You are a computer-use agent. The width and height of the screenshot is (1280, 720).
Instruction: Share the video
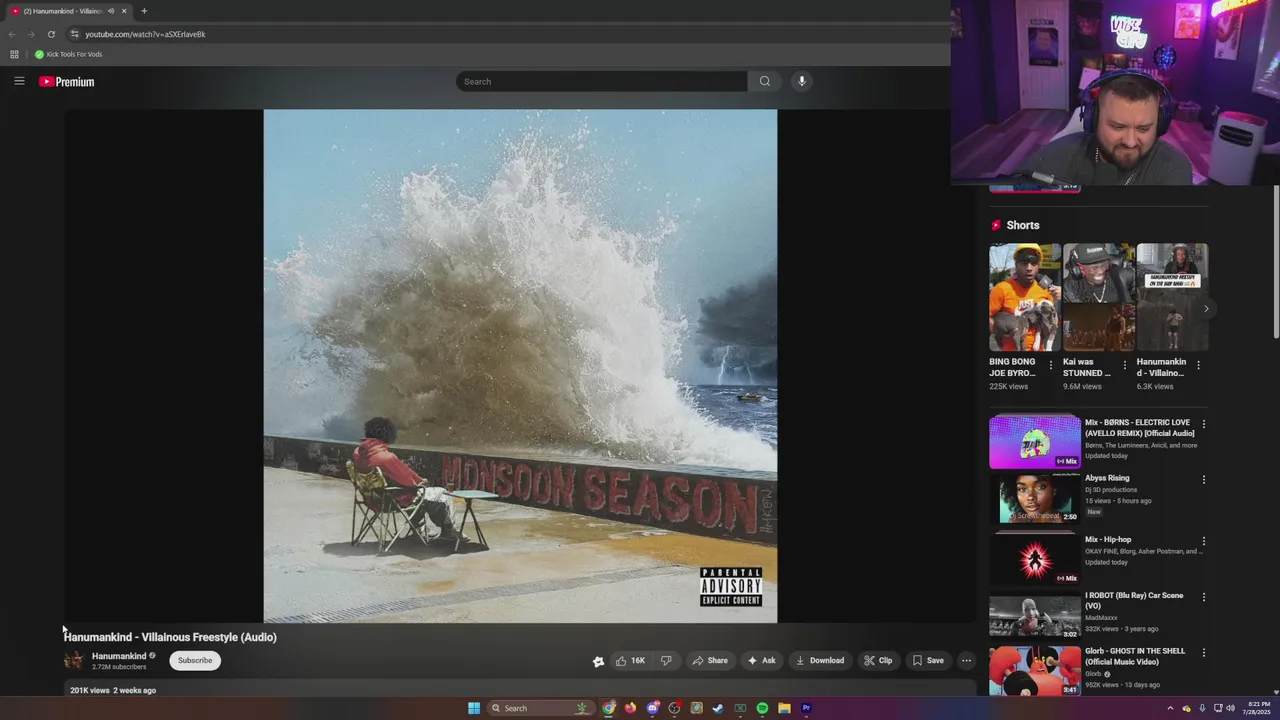(x=710, y=660)
